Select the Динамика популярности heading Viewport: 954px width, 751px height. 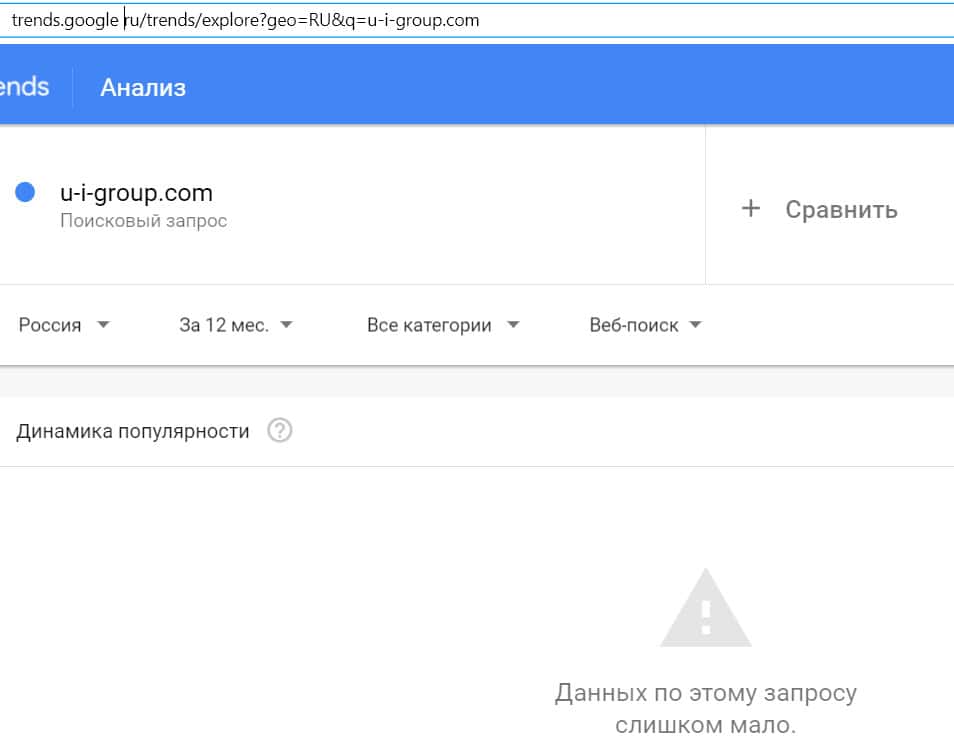point(133,432)
